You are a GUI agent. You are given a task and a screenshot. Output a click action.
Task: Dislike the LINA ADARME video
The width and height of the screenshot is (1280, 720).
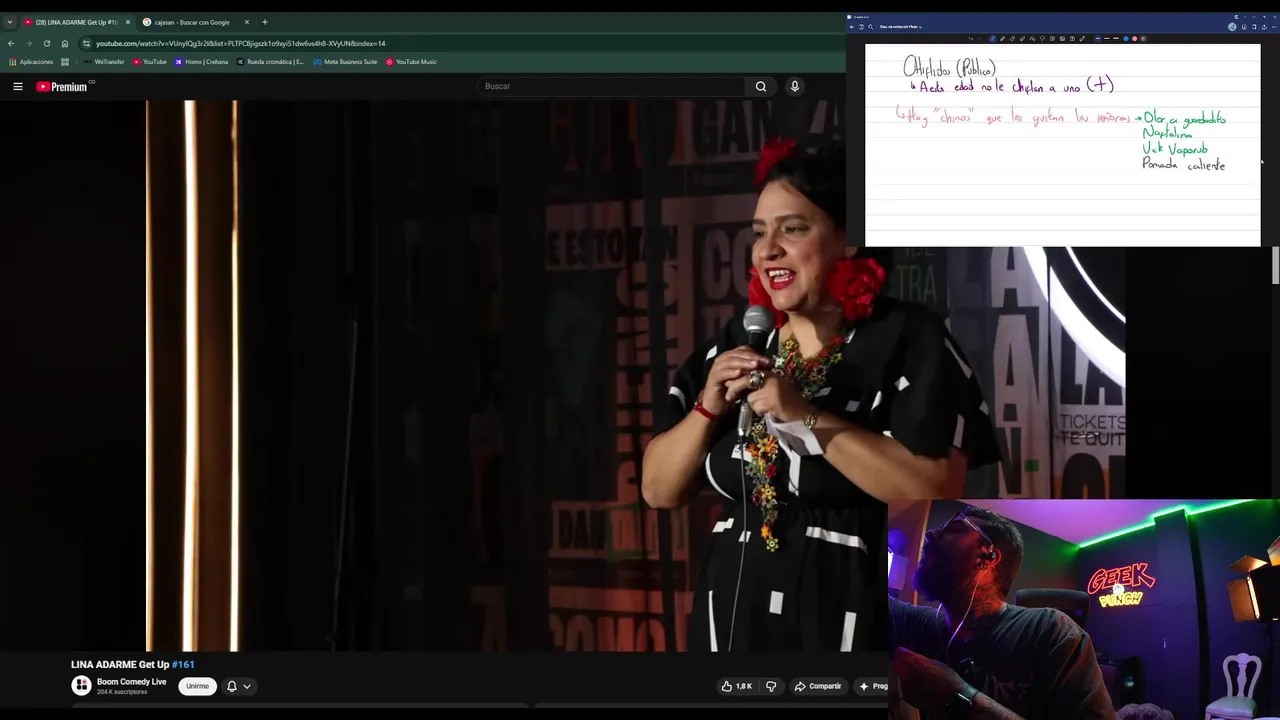[x=771, y=686]
